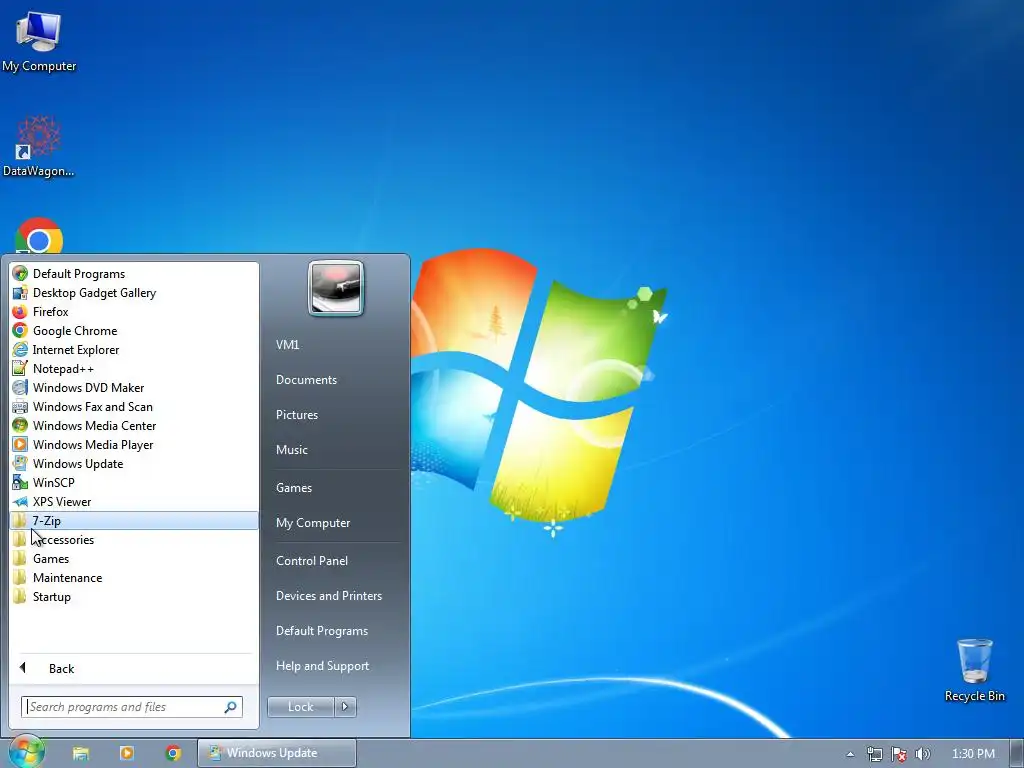
Task: Open Default Programs icon in programs list
Action: 20,274
